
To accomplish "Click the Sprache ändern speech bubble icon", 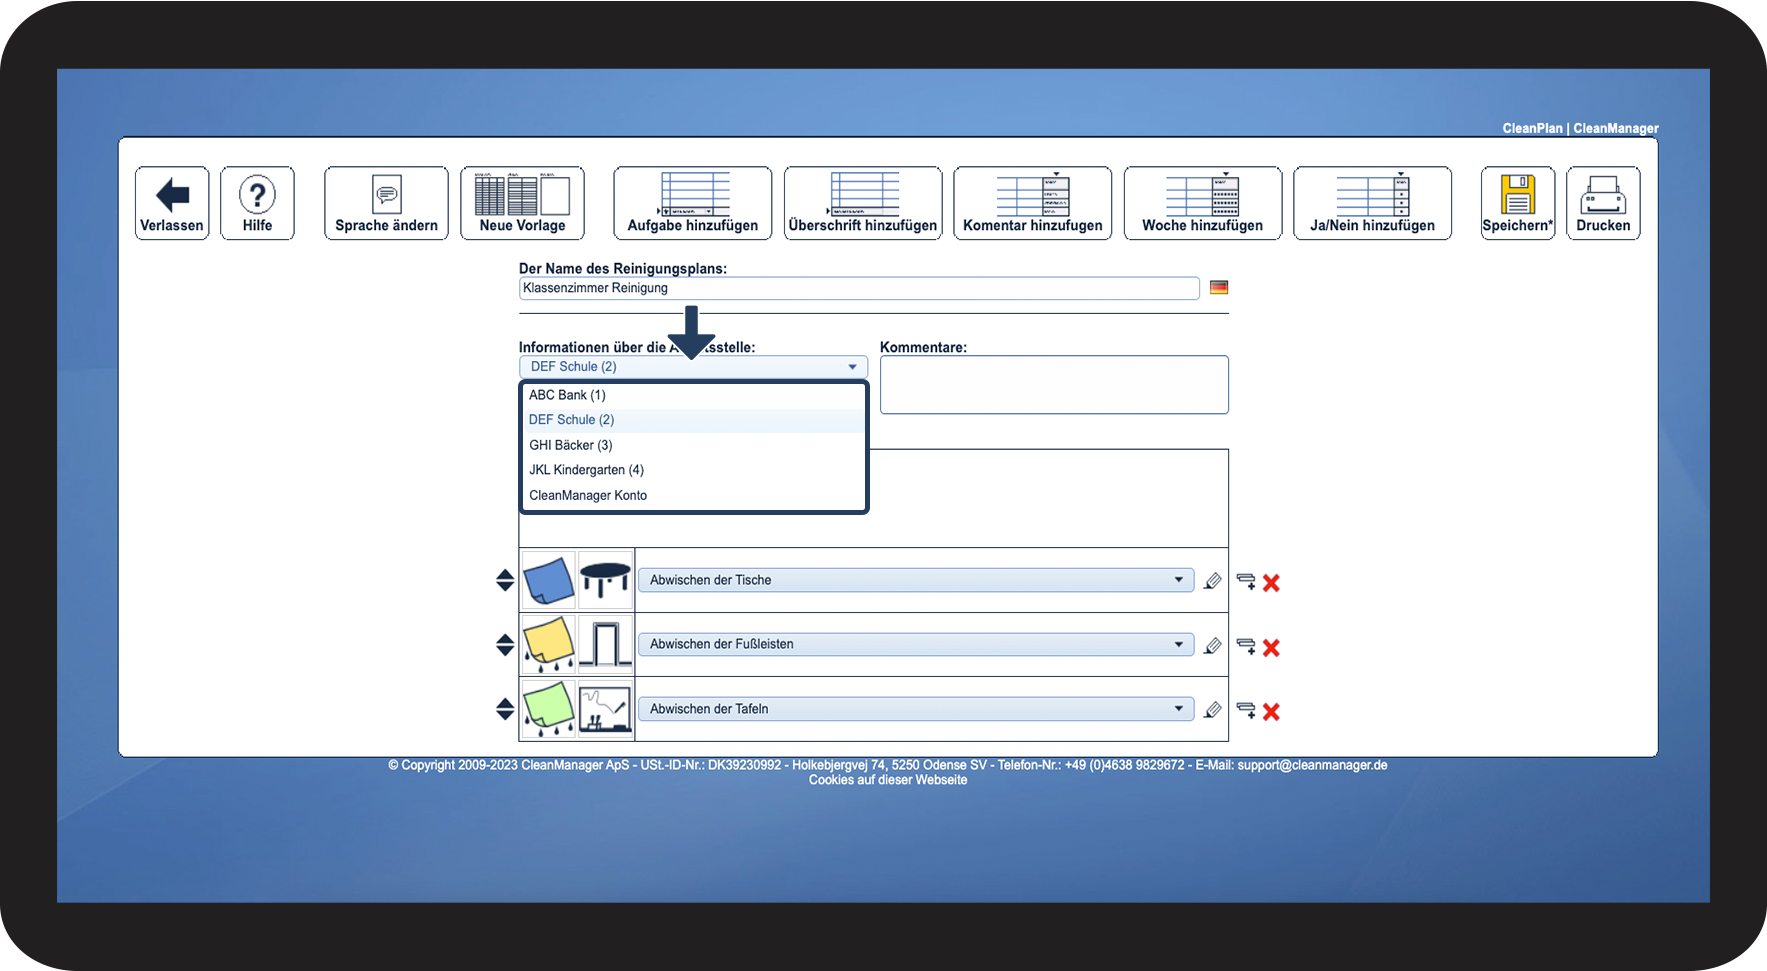I will click(386, 193).
